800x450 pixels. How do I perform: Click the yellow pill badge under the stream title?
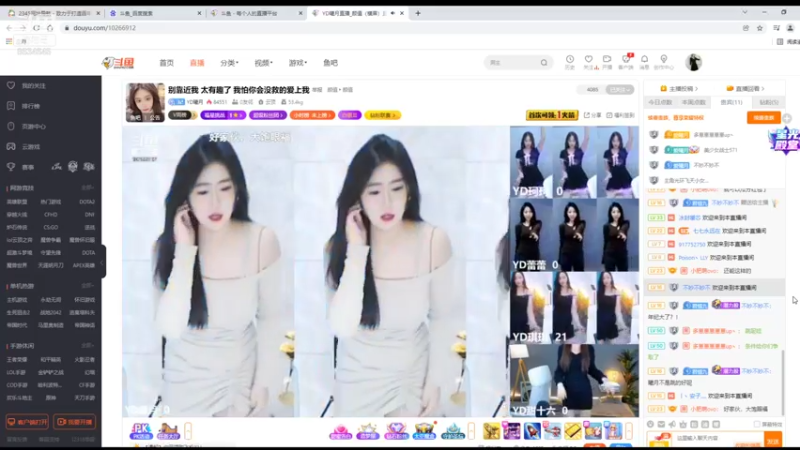coord(383,115)
